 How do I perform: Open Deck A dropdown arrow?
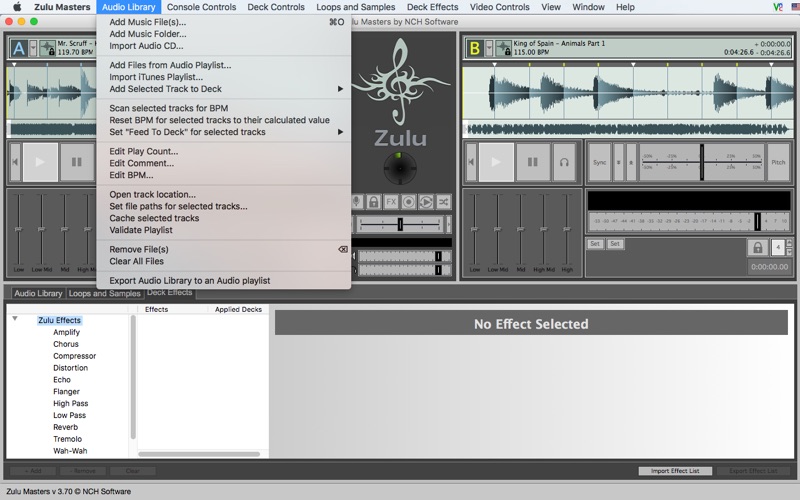click(x=33, y=48)
